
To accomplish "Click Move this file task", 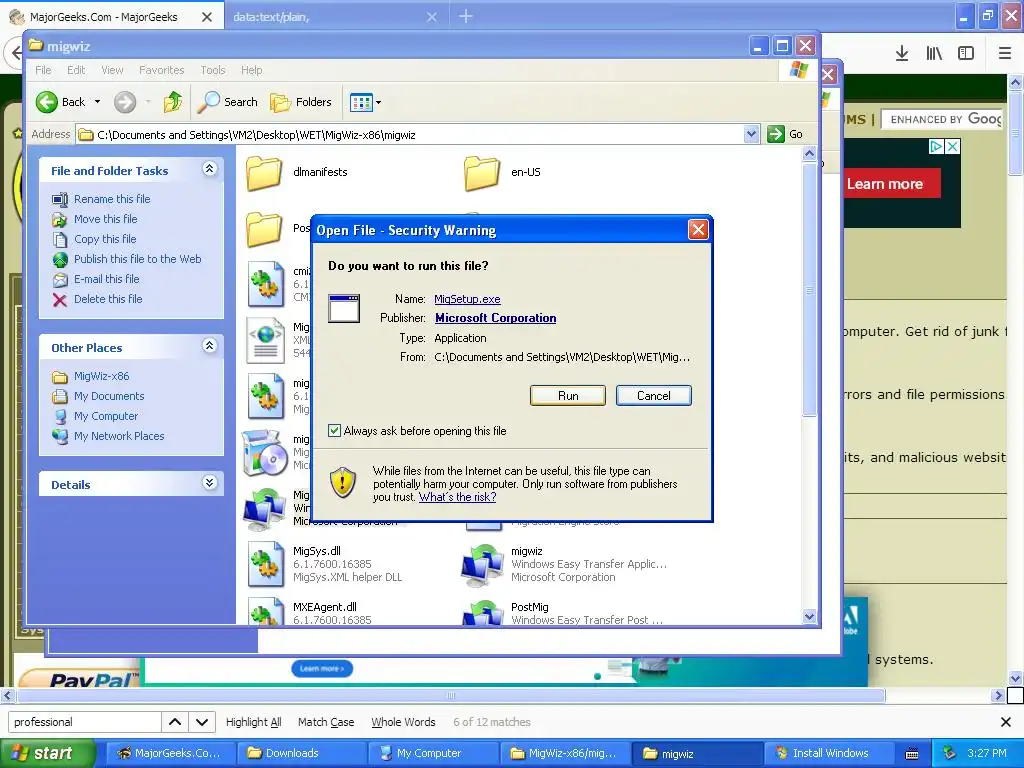I will click(x=105, y=219).
